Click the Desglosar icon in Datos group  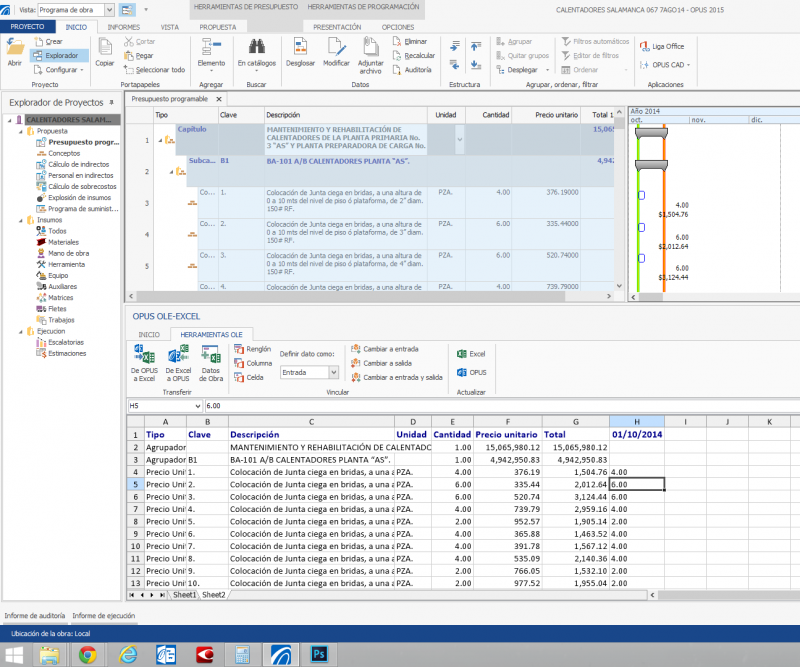point(300,46)
